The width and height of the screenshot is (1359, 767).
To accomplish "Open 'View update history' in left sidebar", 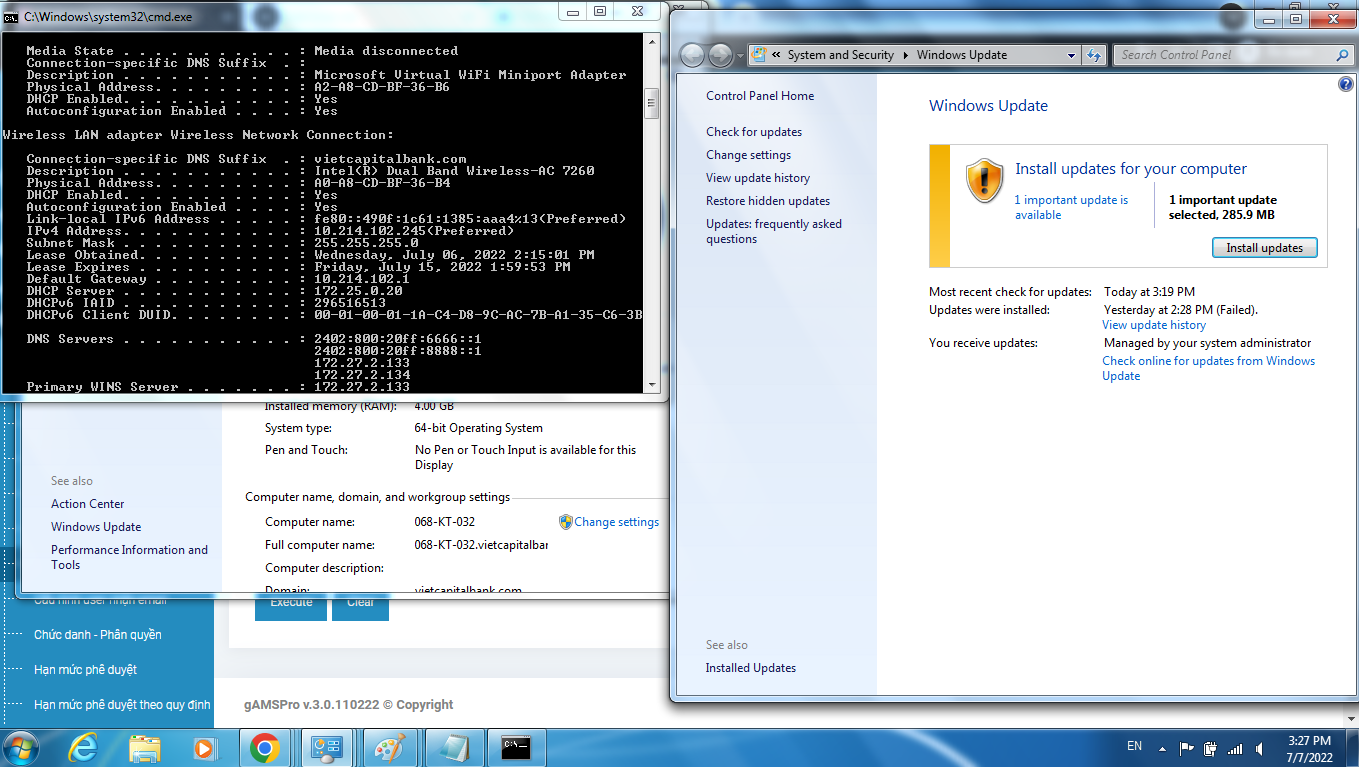I will click(758, 178).
